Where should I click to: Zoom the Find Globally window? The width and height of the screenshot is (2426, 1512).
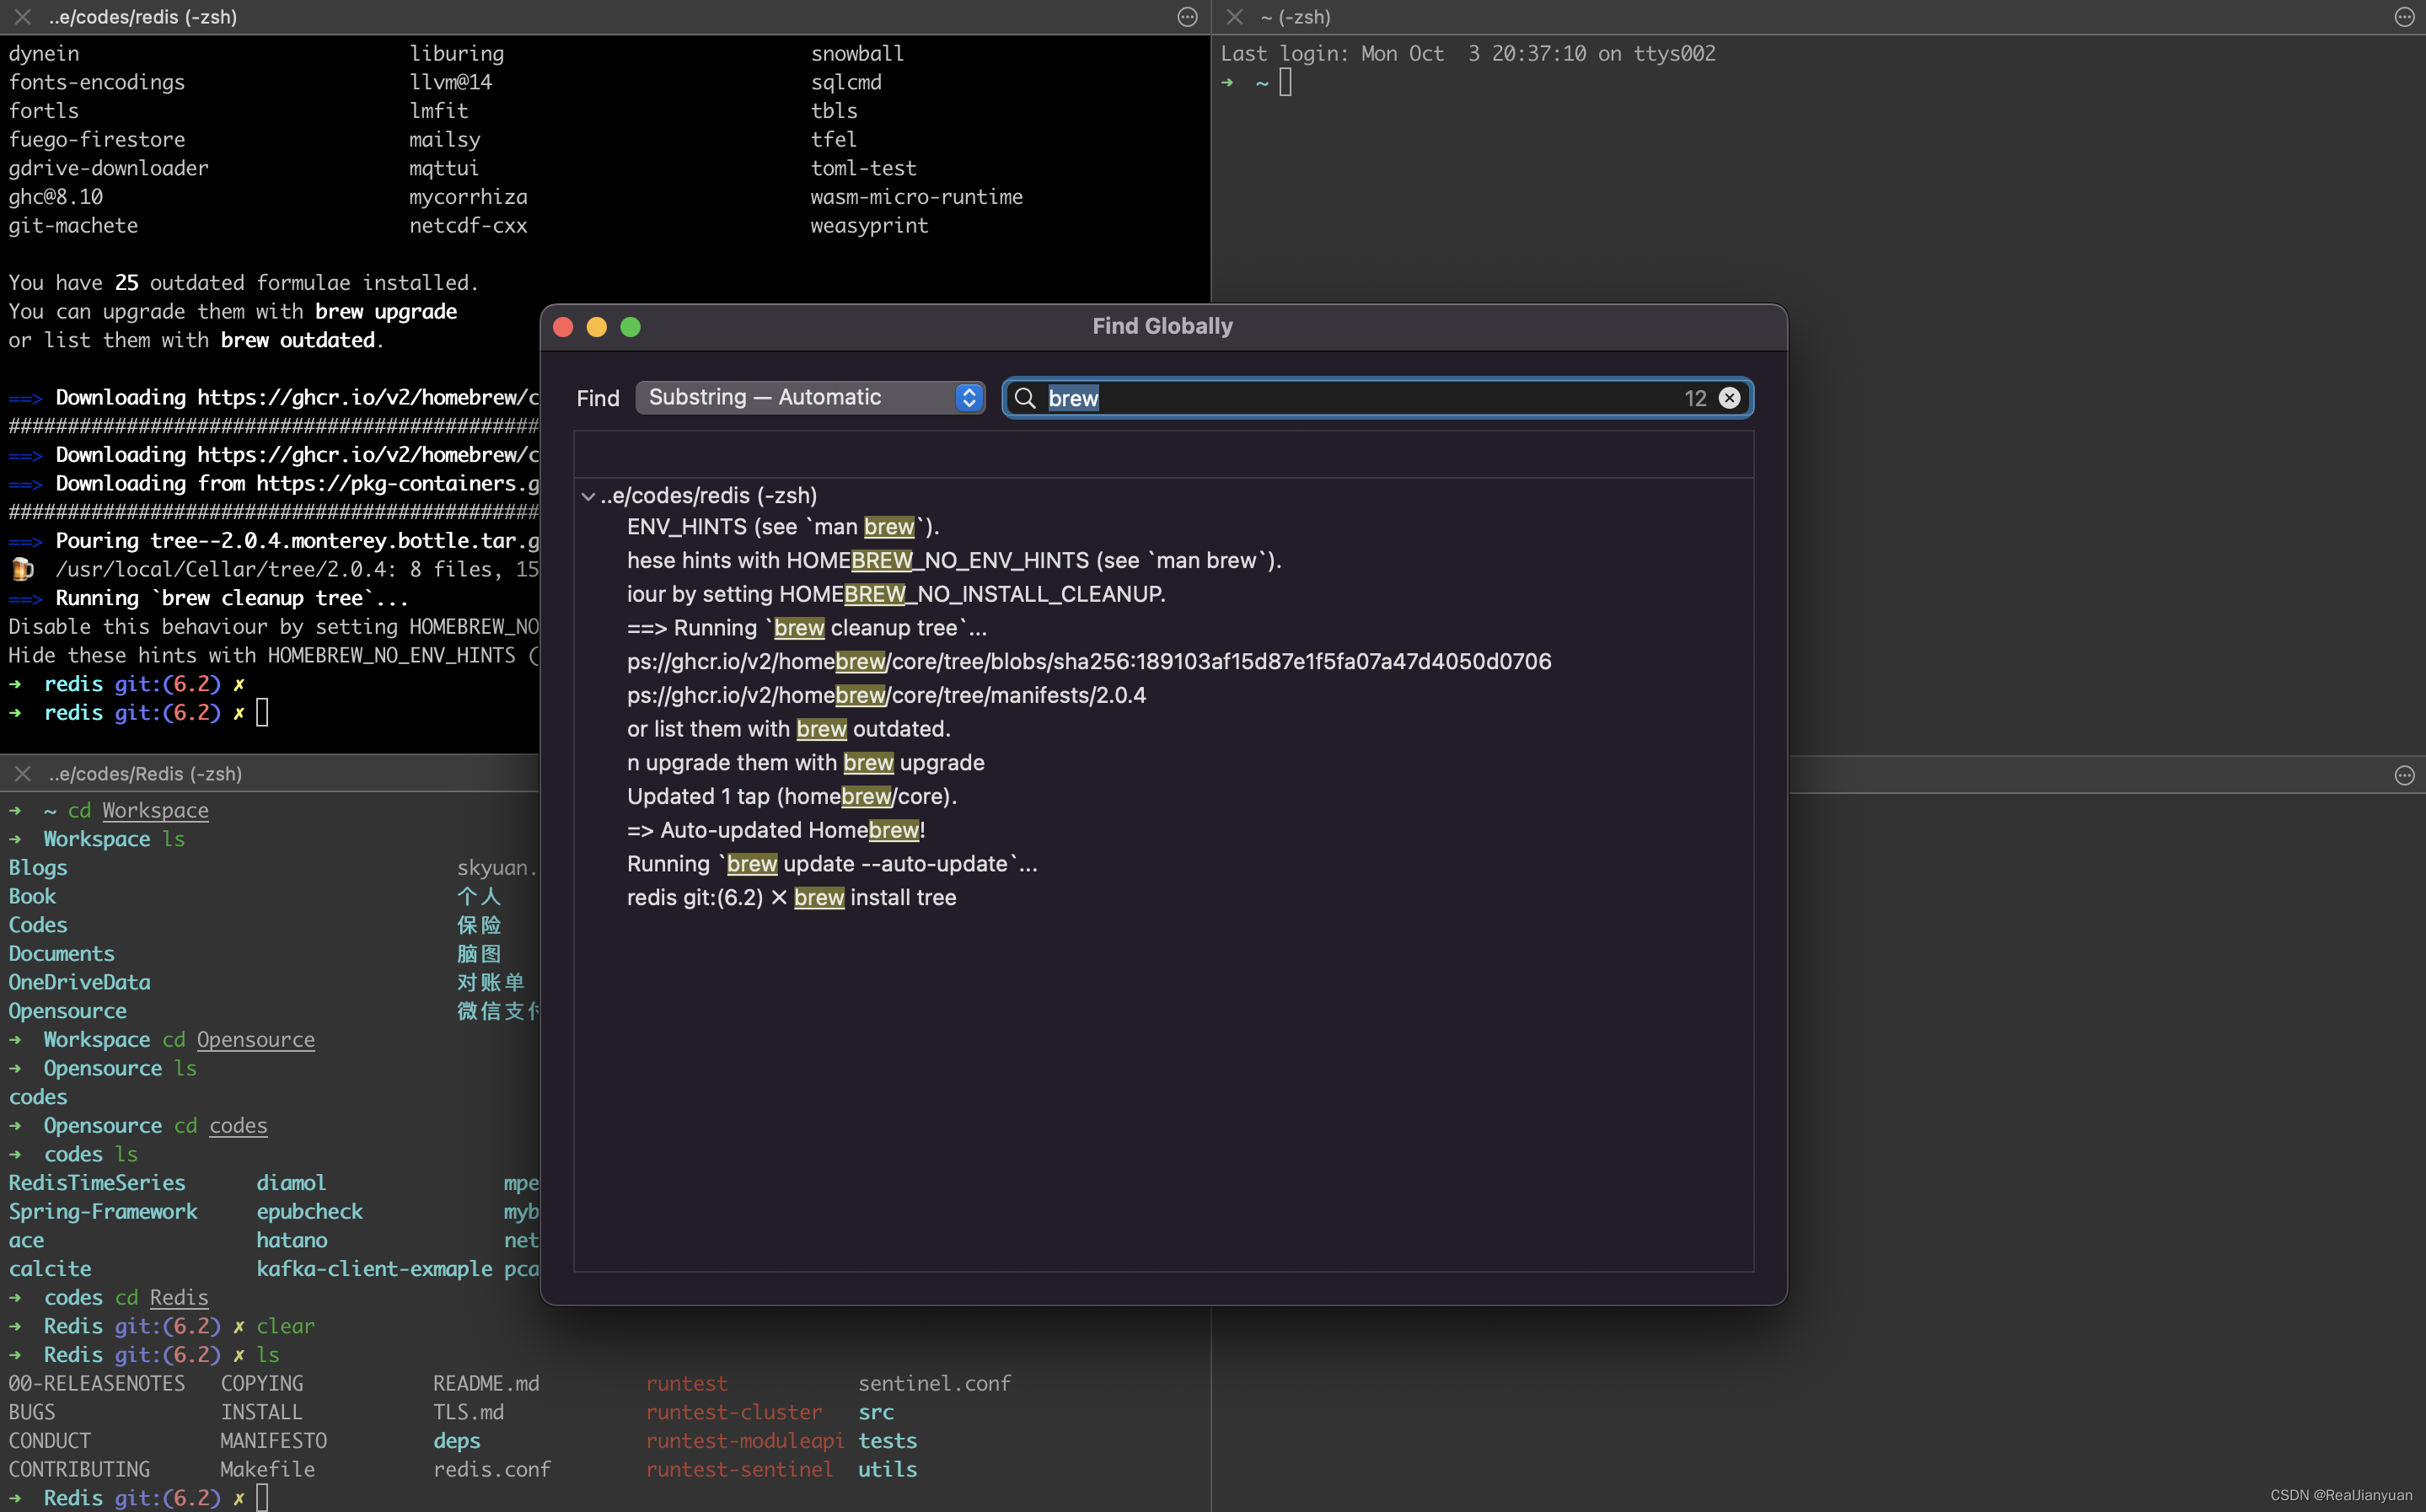(x=630, y=327)
